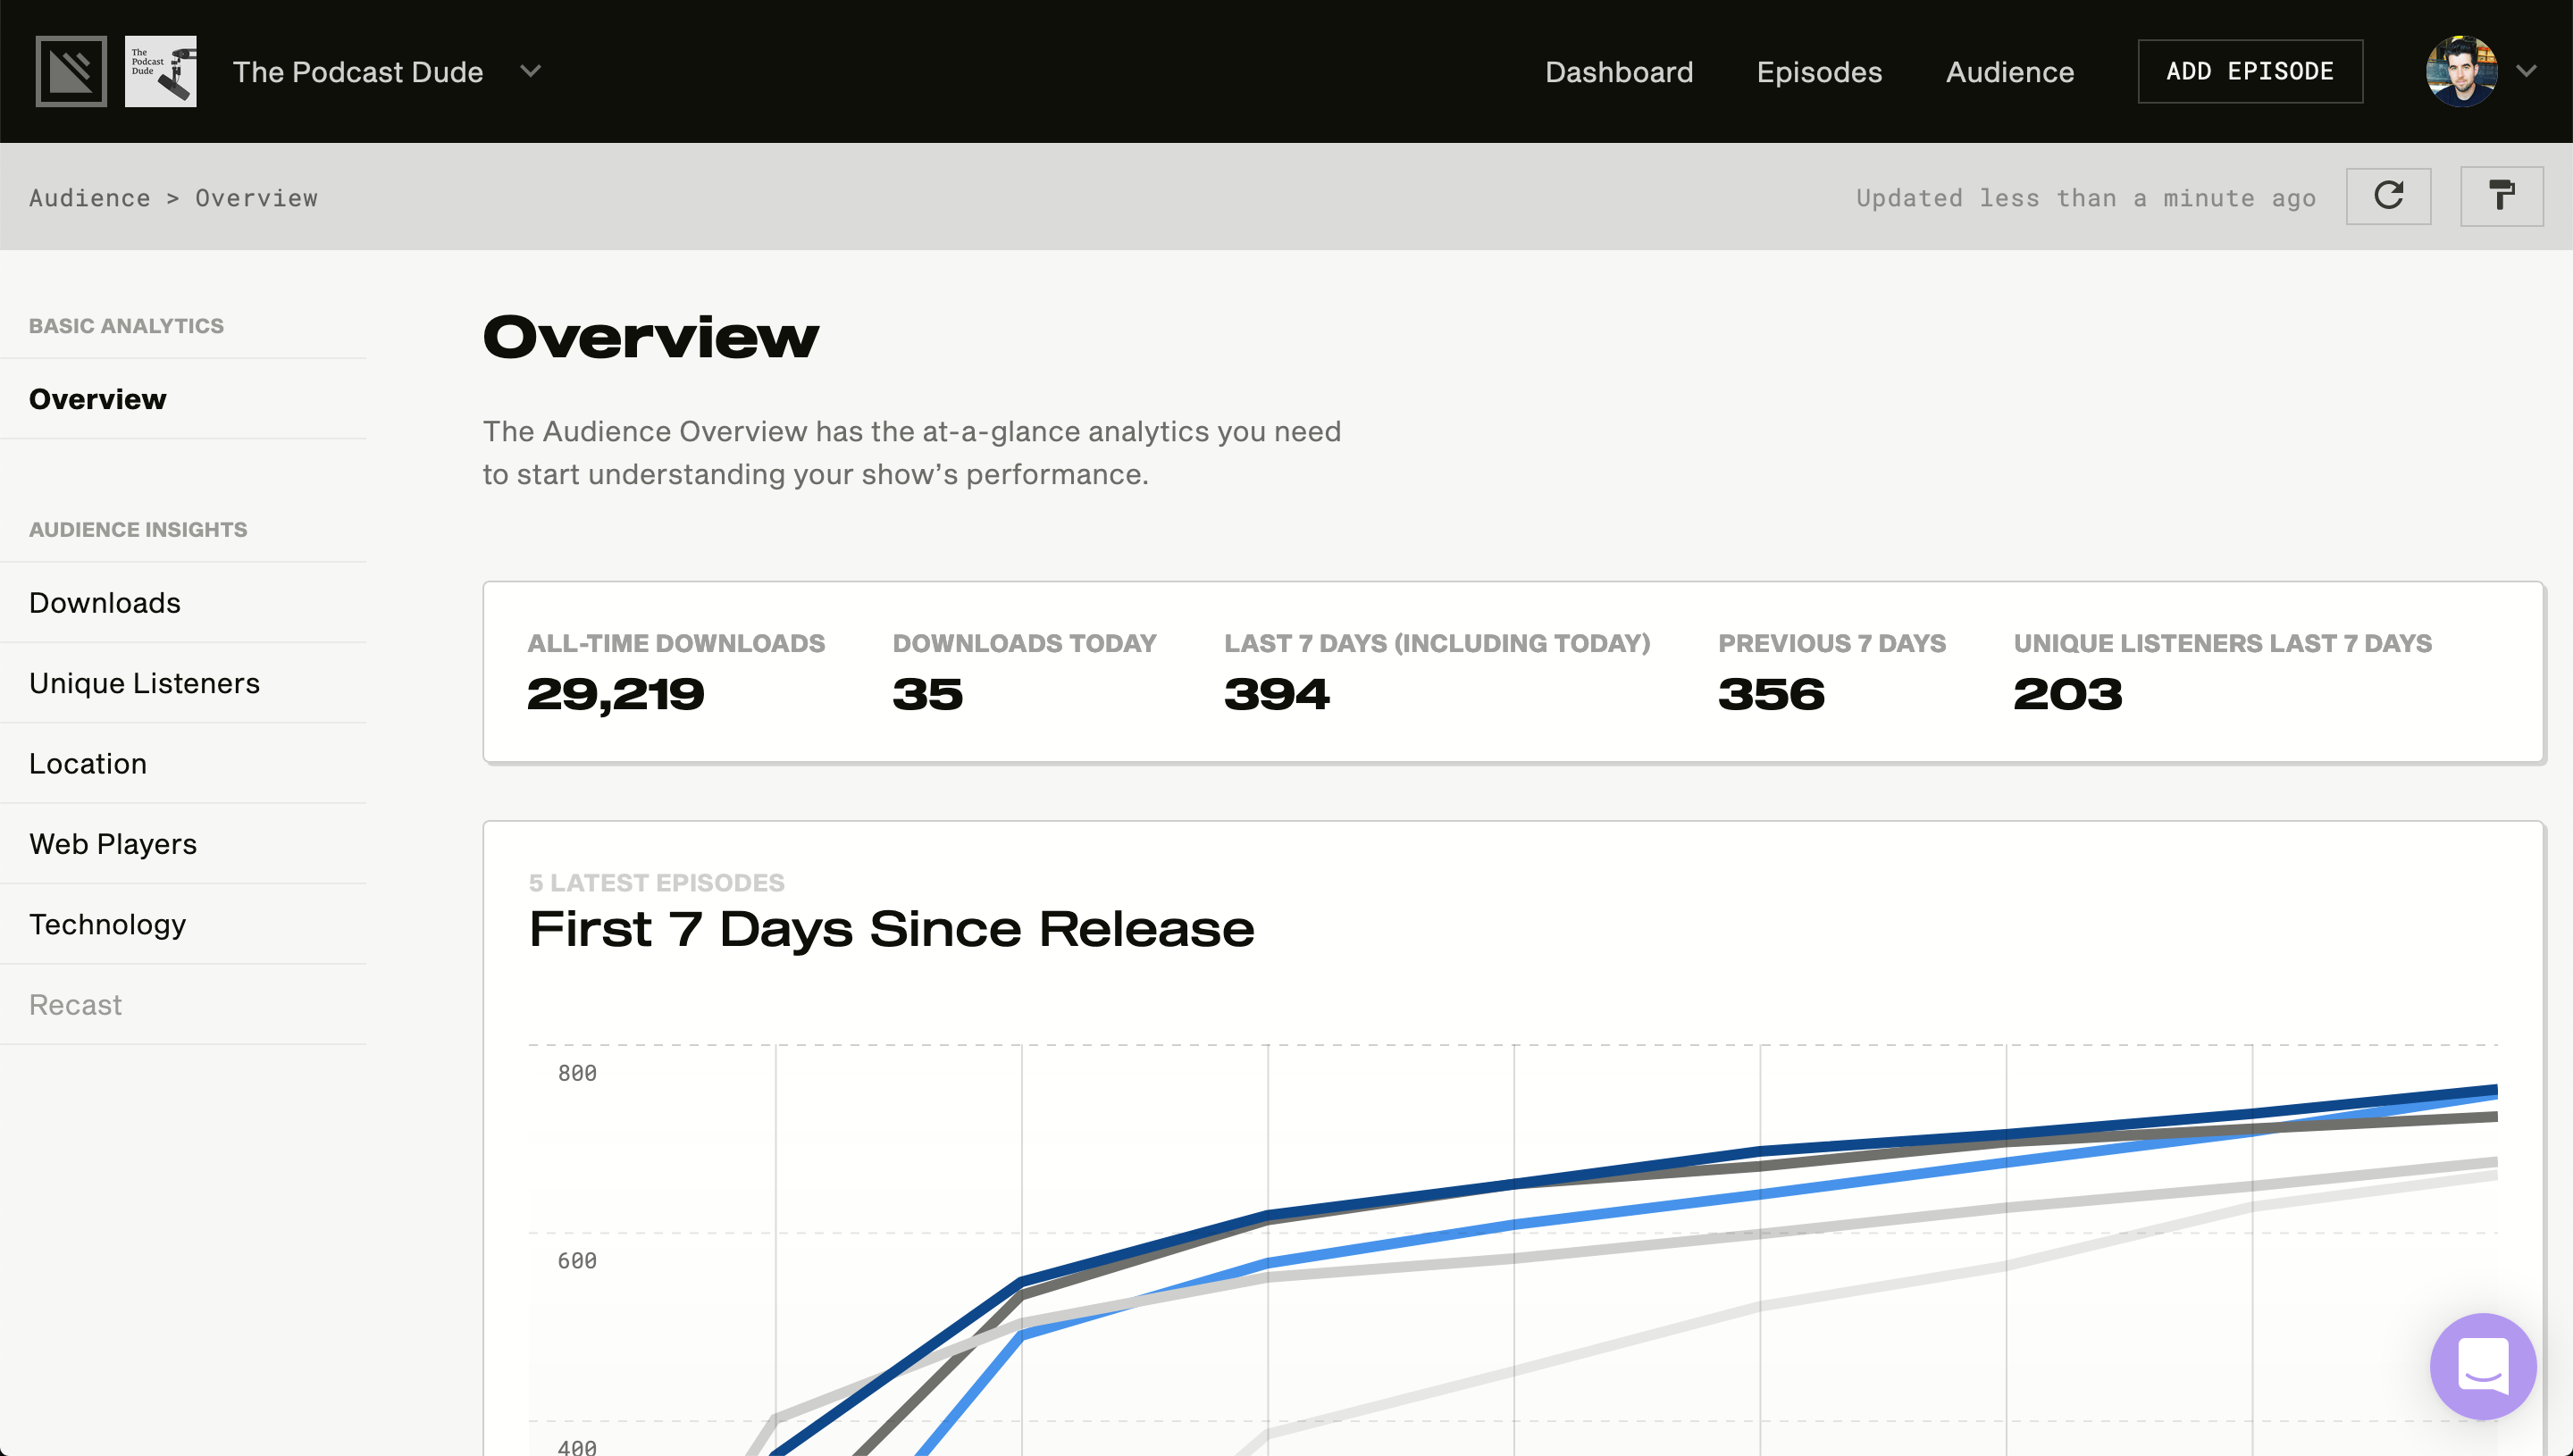Click the Updated less than a minute ago text
Screen dimensions: 2573x1456
(2086, 198)
